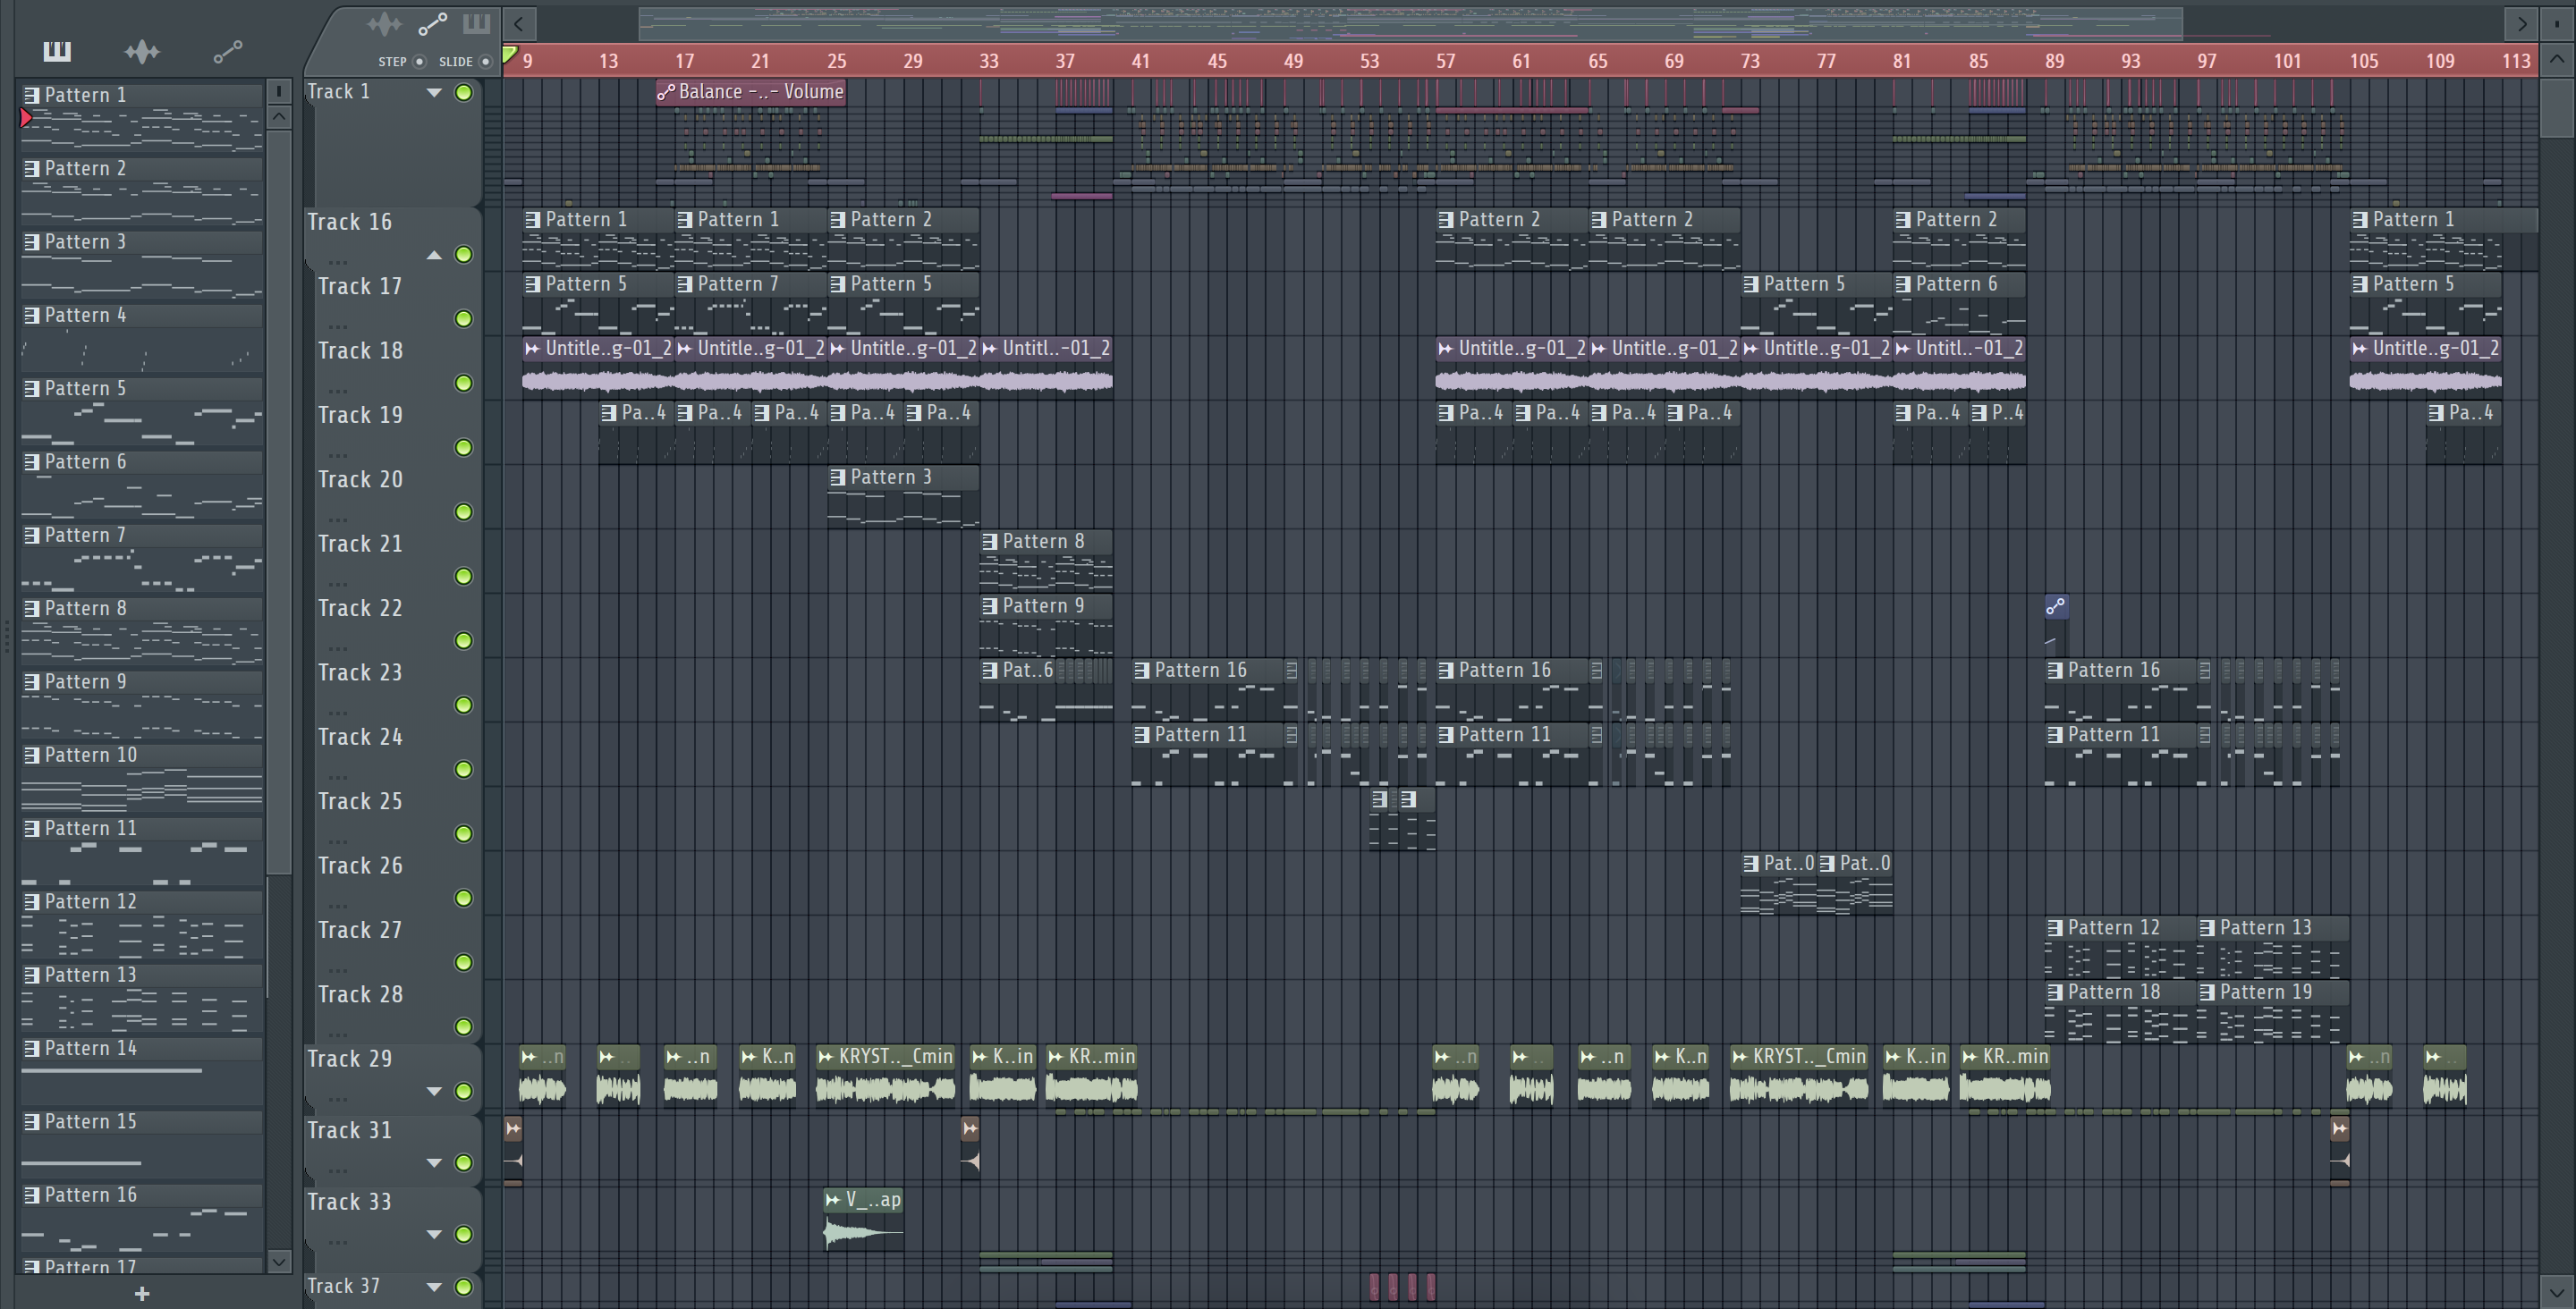Viewport: 2576px width, 1309px height.
Task: Mute Track 21 with its green light
Action: click(464, 577)
